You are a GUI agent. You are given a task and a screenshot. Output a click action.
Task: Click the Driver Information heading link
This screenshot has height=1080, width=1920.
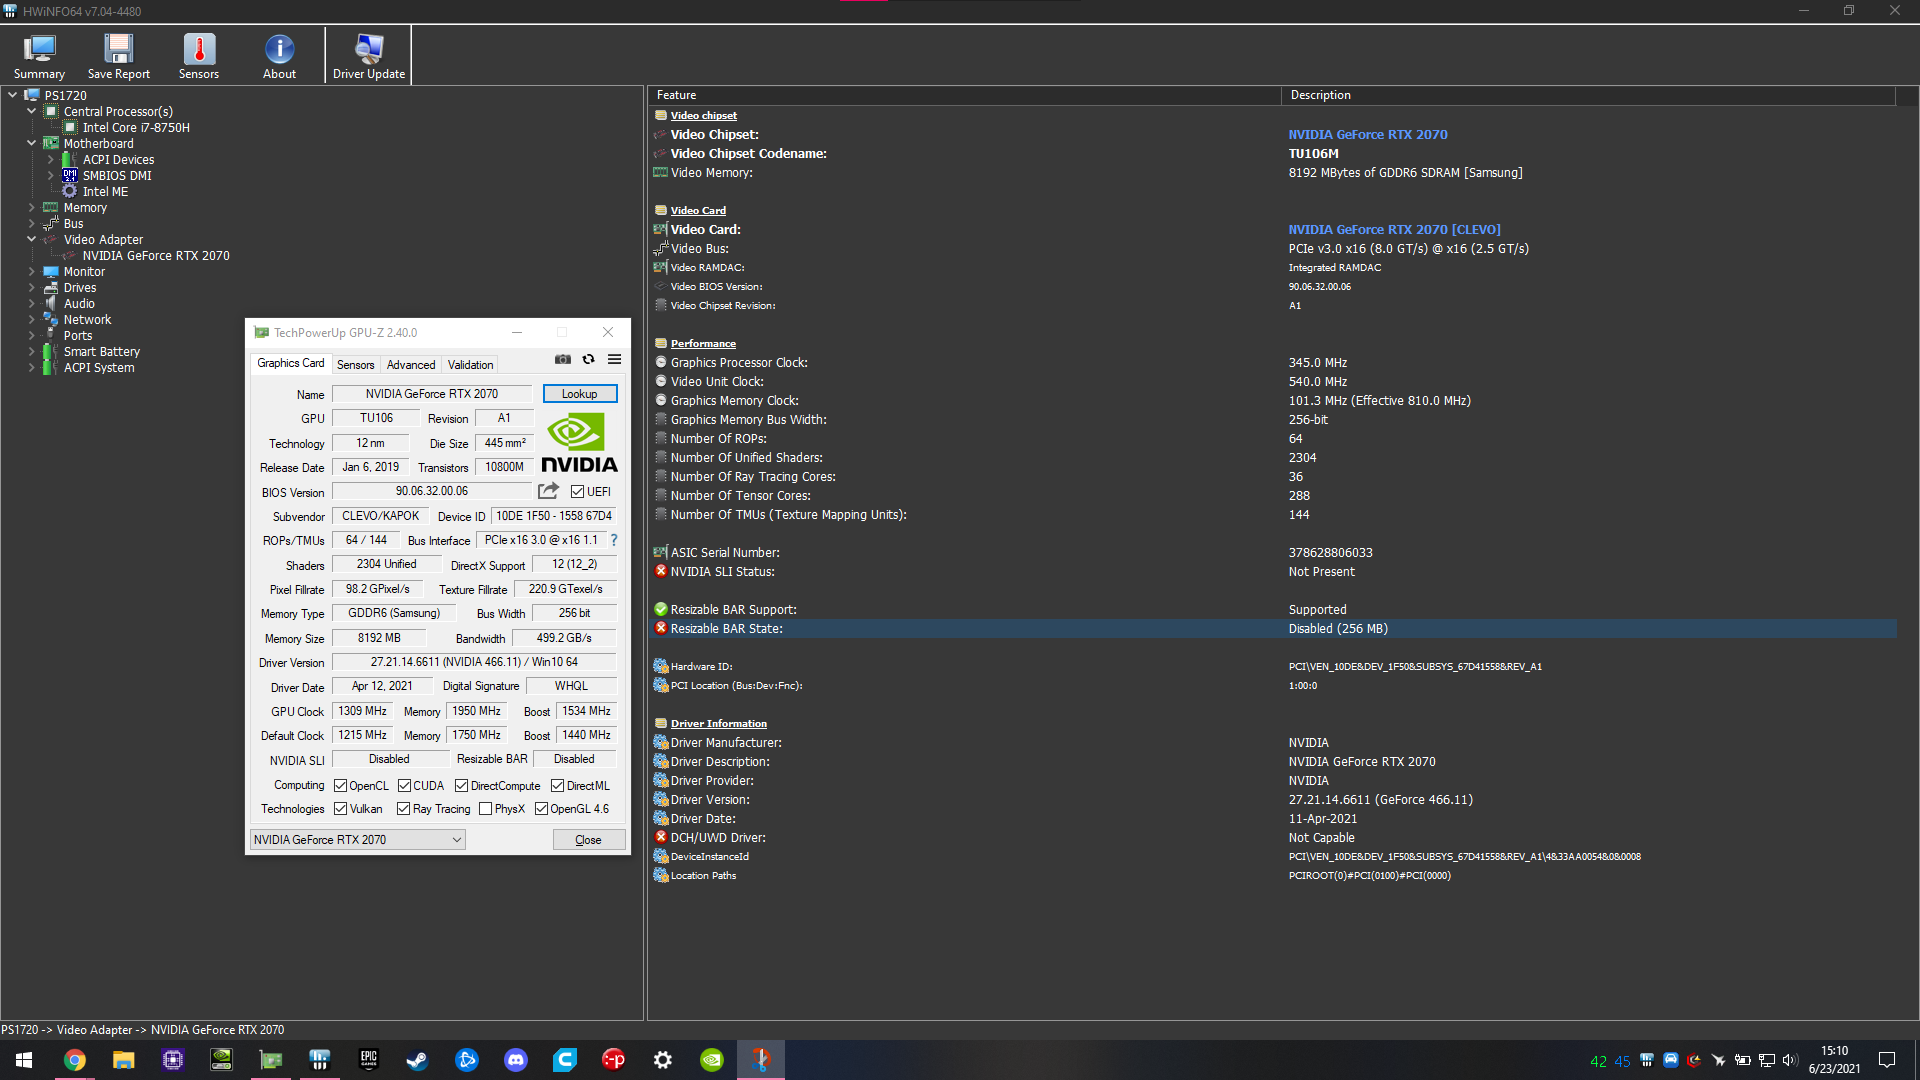719,723
